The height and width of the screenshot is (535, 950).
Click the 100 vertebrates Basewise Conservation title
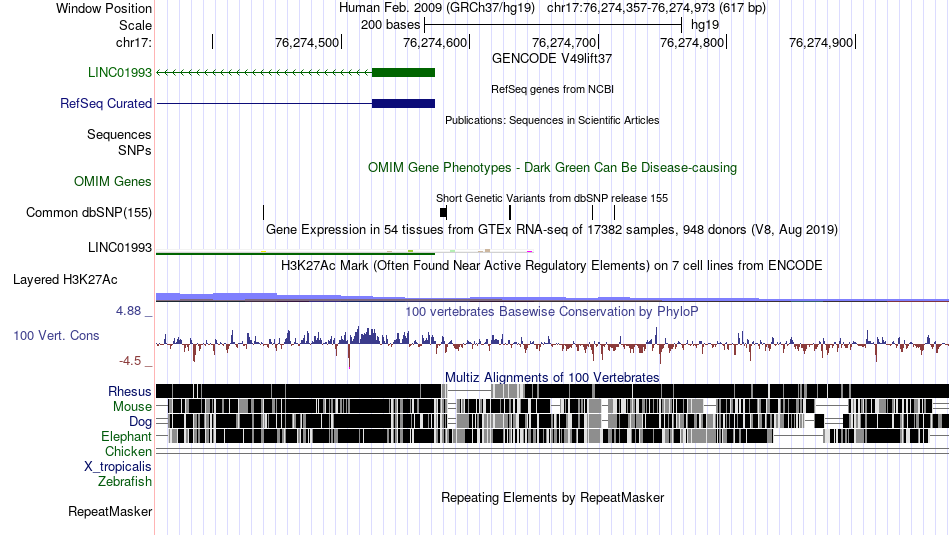point(552,311)
